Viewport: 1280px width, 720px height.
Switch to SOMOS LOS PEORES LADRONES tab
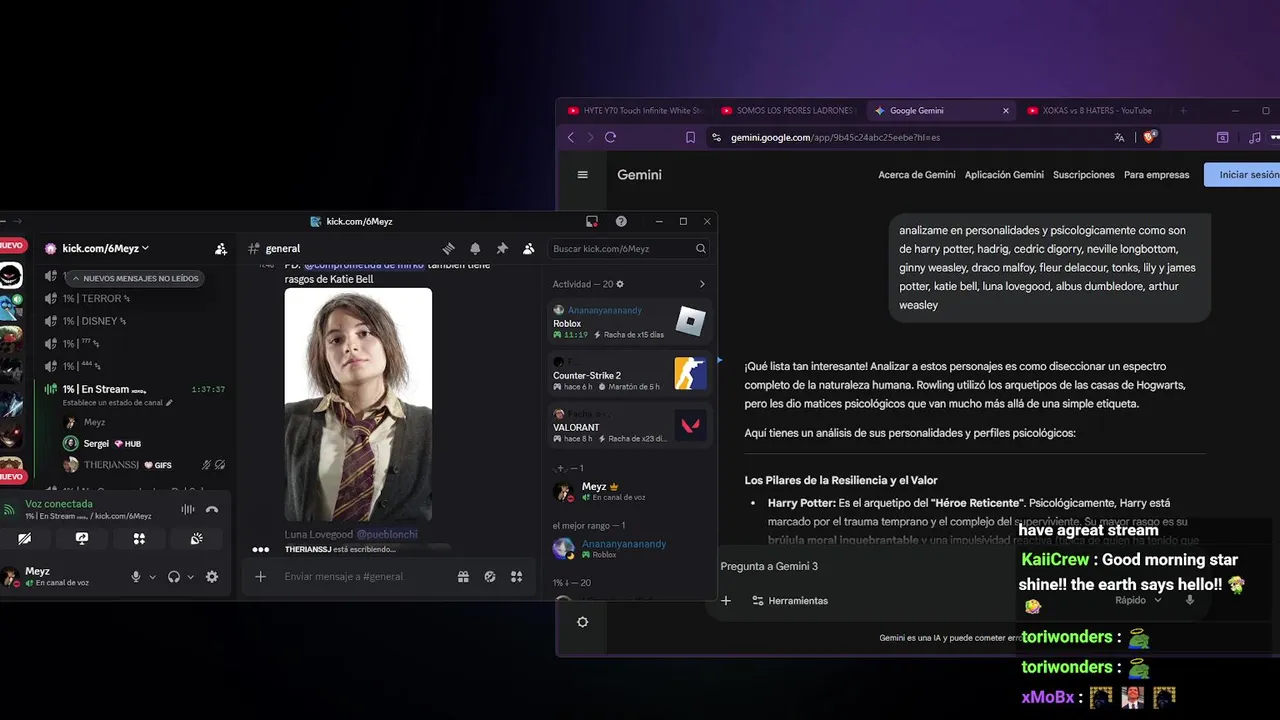tap(789, 111)
